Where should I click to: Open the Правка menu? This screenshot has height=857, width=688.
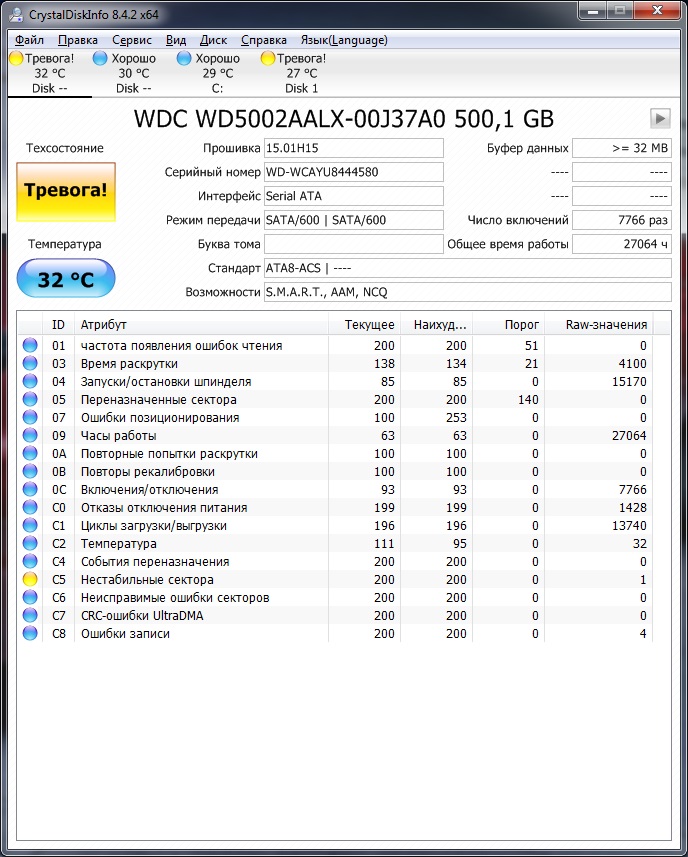tap(78, 40)
